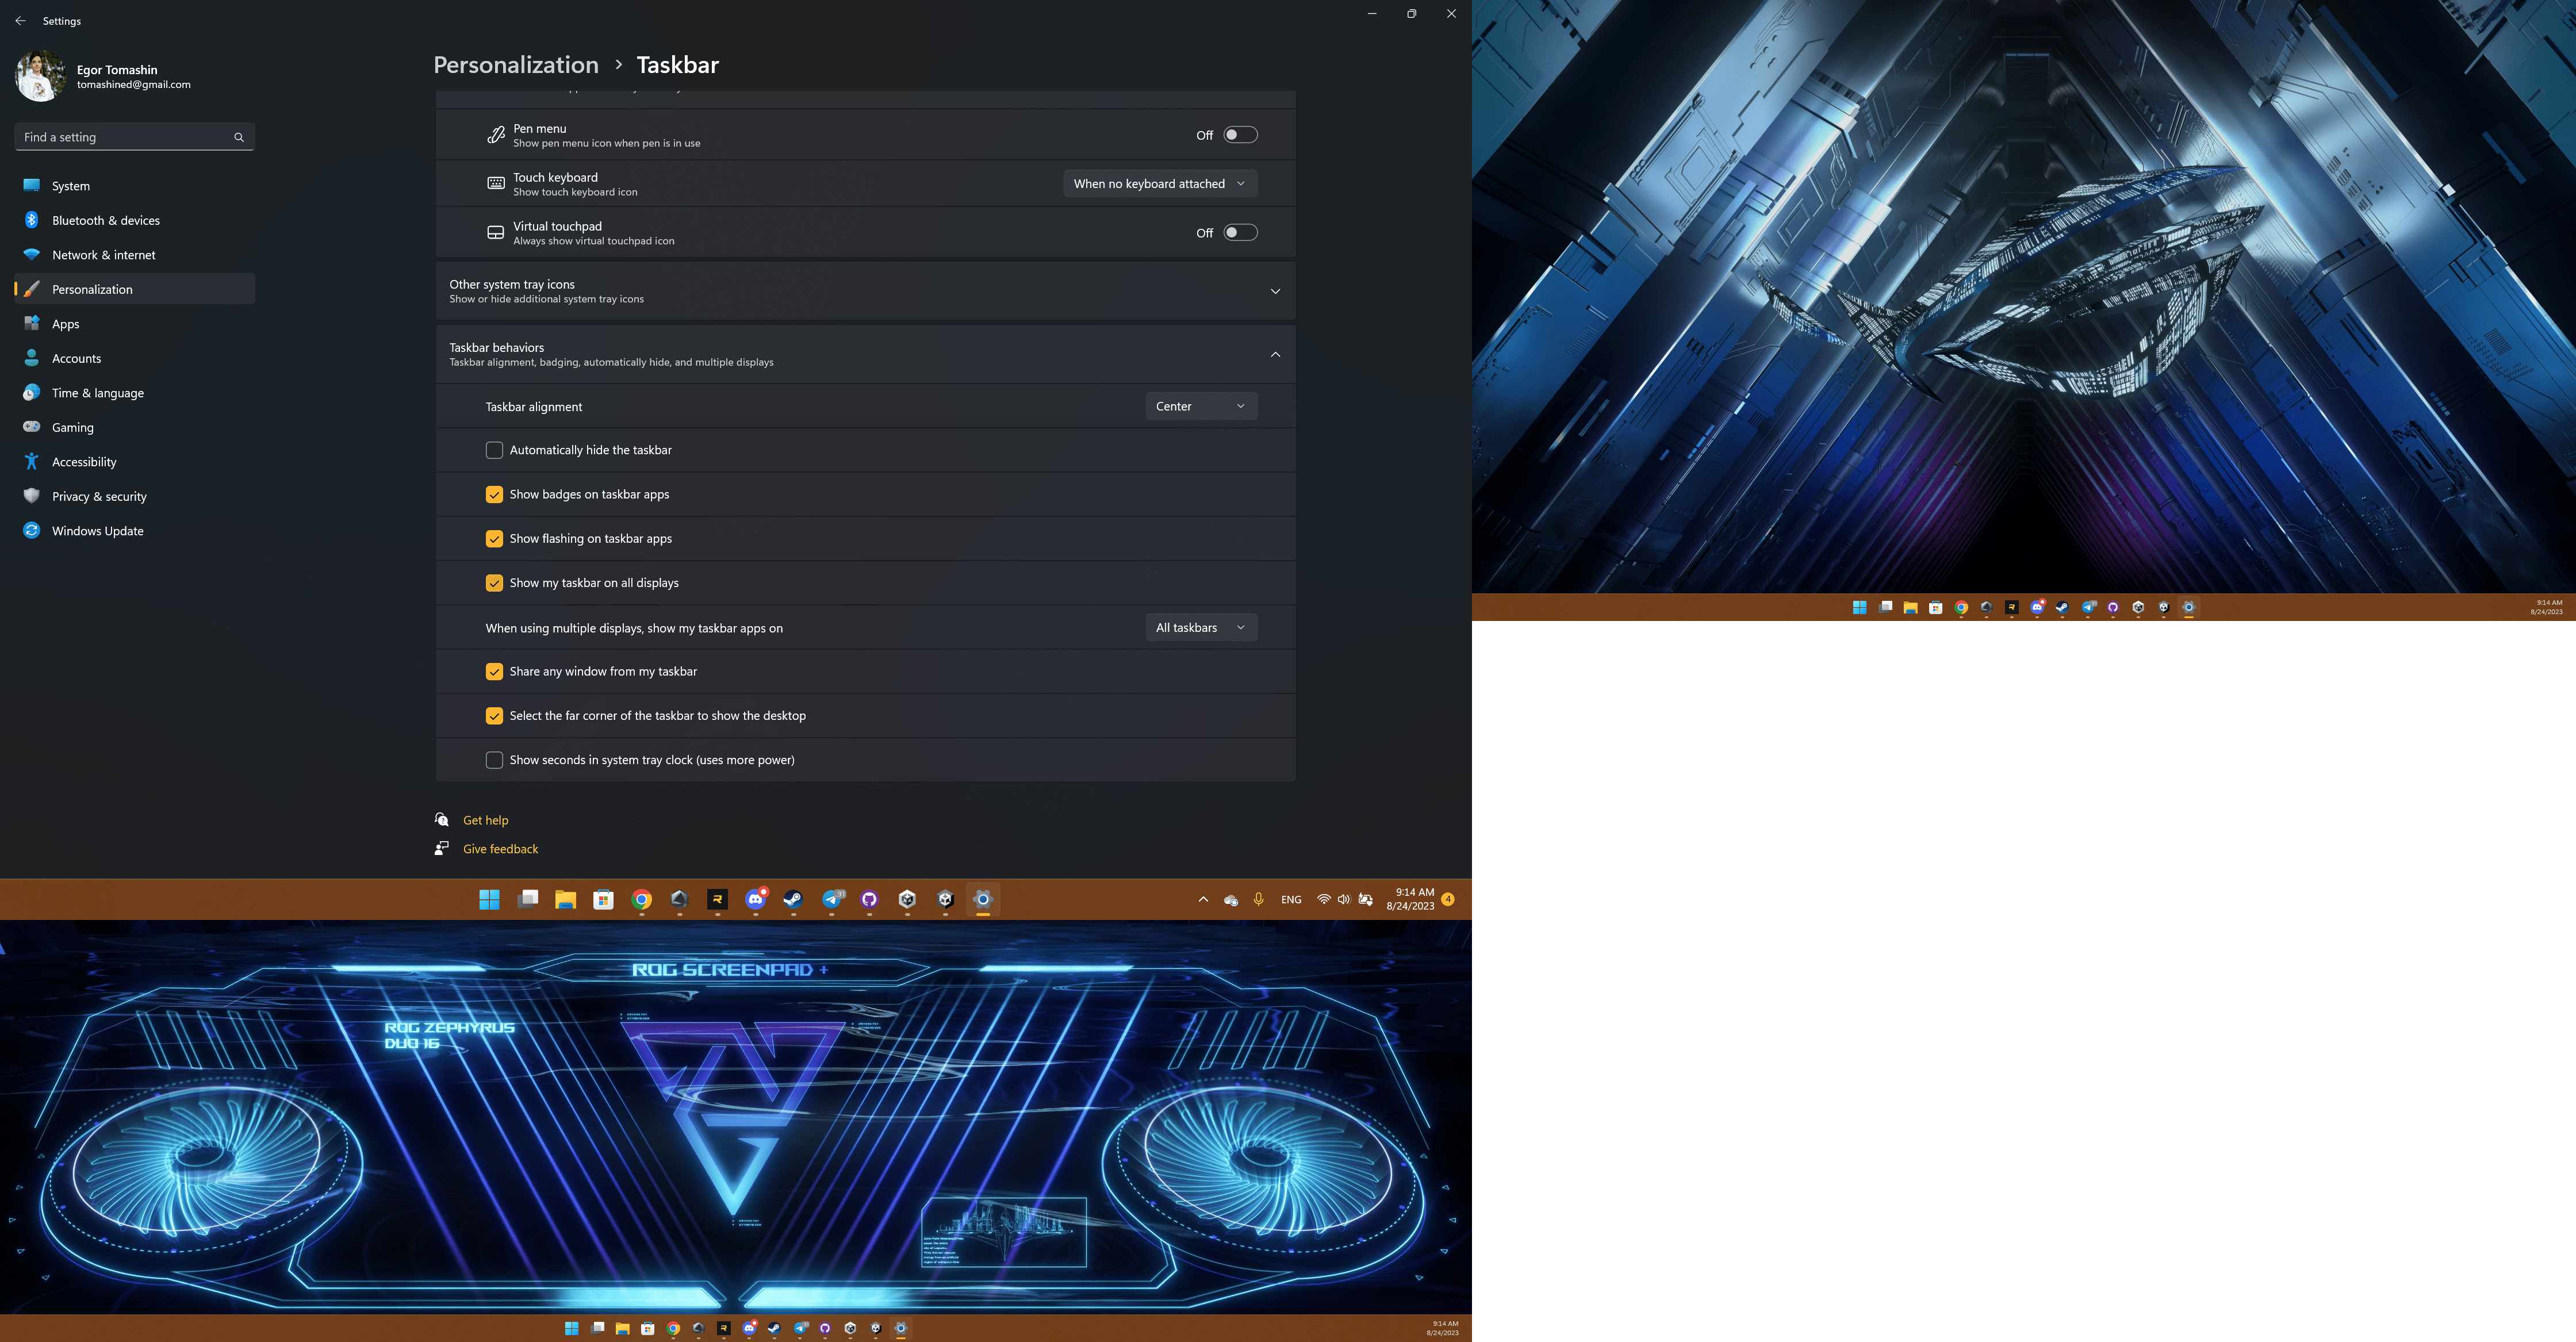This screenshot has width=2576, height=1342.
Task: Open the Gaming settings section
Action: [x=72, y=427]
